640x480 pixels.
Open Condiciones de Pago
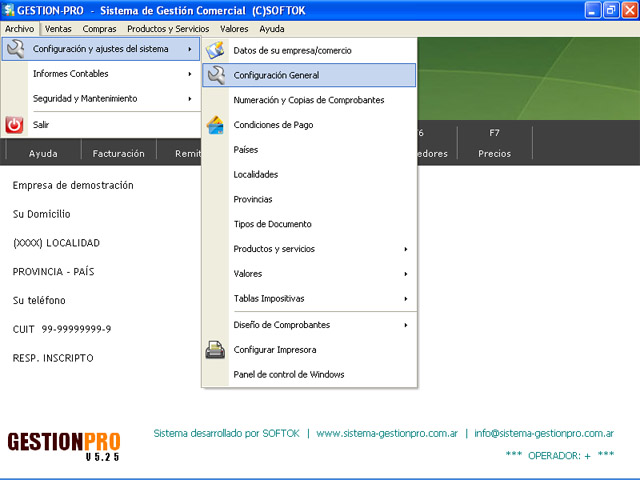click(x=309, y=125)
